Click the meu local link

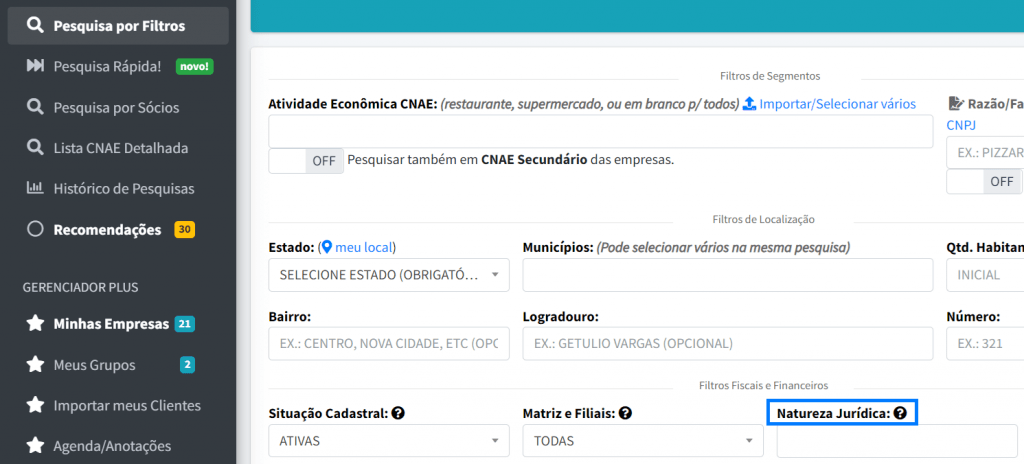(x=364, y=247)
